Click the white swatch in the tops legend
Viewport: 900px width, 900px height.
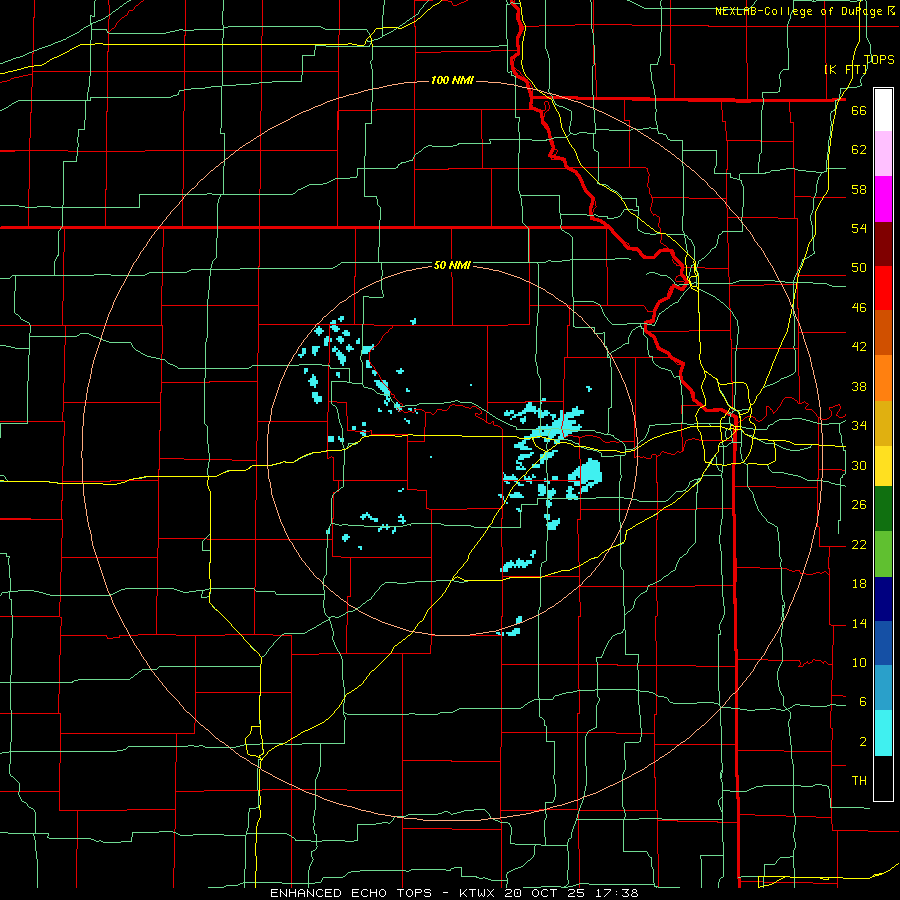coord(883,110)
